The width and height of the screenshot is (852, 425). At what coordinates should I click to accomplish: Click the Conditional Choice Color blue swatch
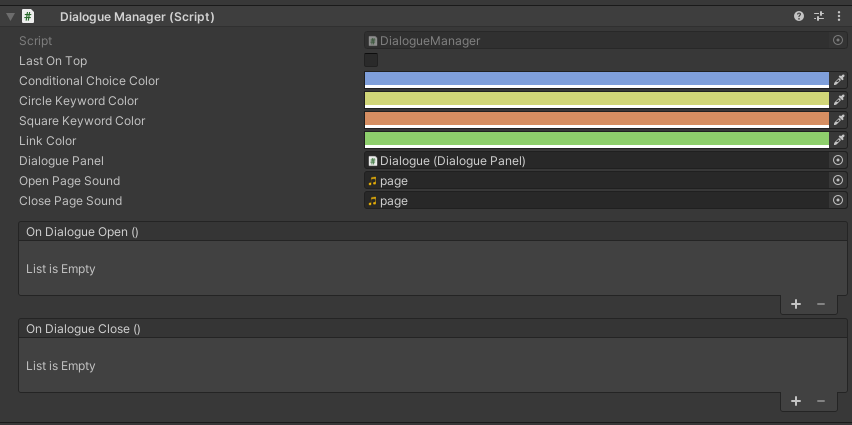596,80
